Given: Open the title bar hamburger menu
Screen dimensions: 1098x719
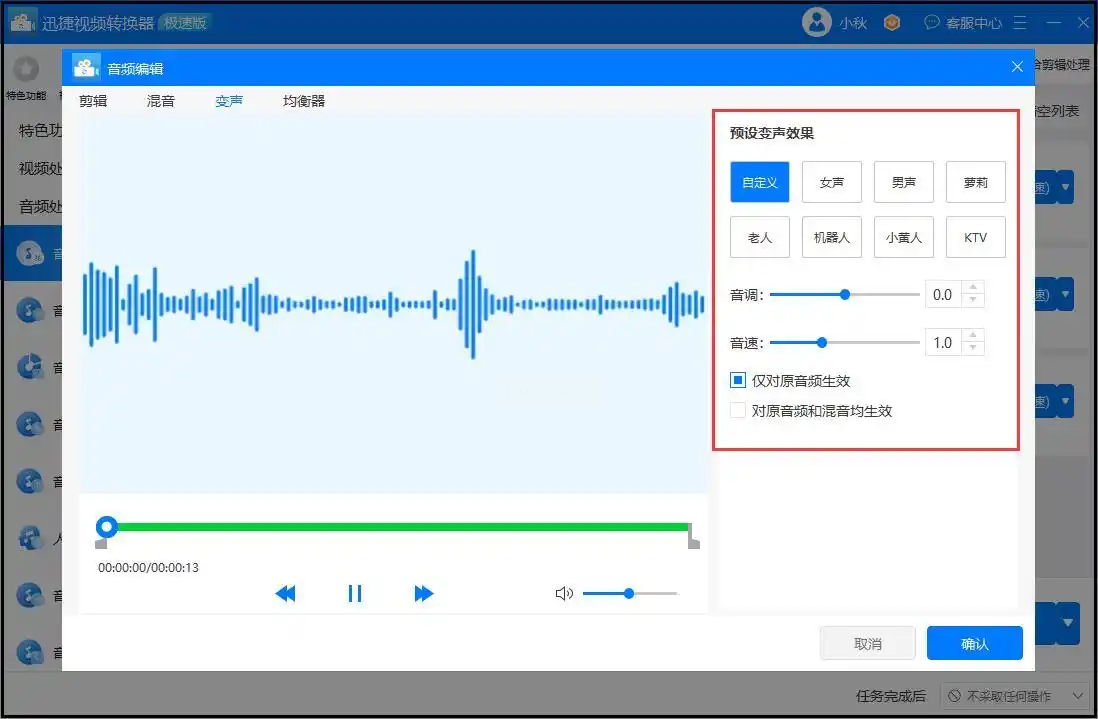Looking at the screenshot, I should pos(1021,22).
